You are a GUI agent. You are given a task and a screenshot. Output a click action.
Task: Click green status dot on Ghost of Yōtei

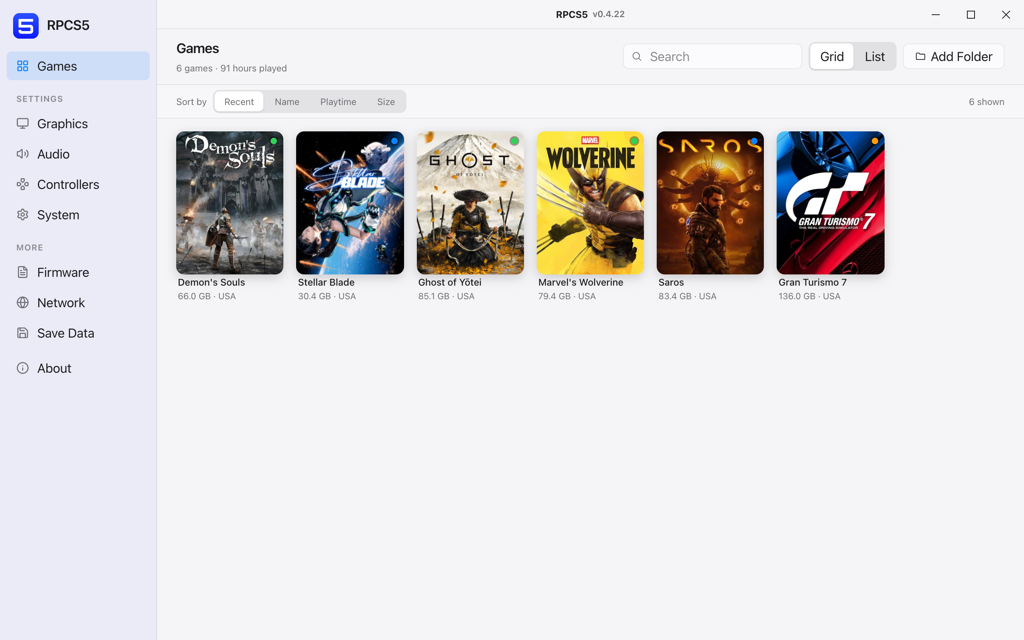coord(514,141)
